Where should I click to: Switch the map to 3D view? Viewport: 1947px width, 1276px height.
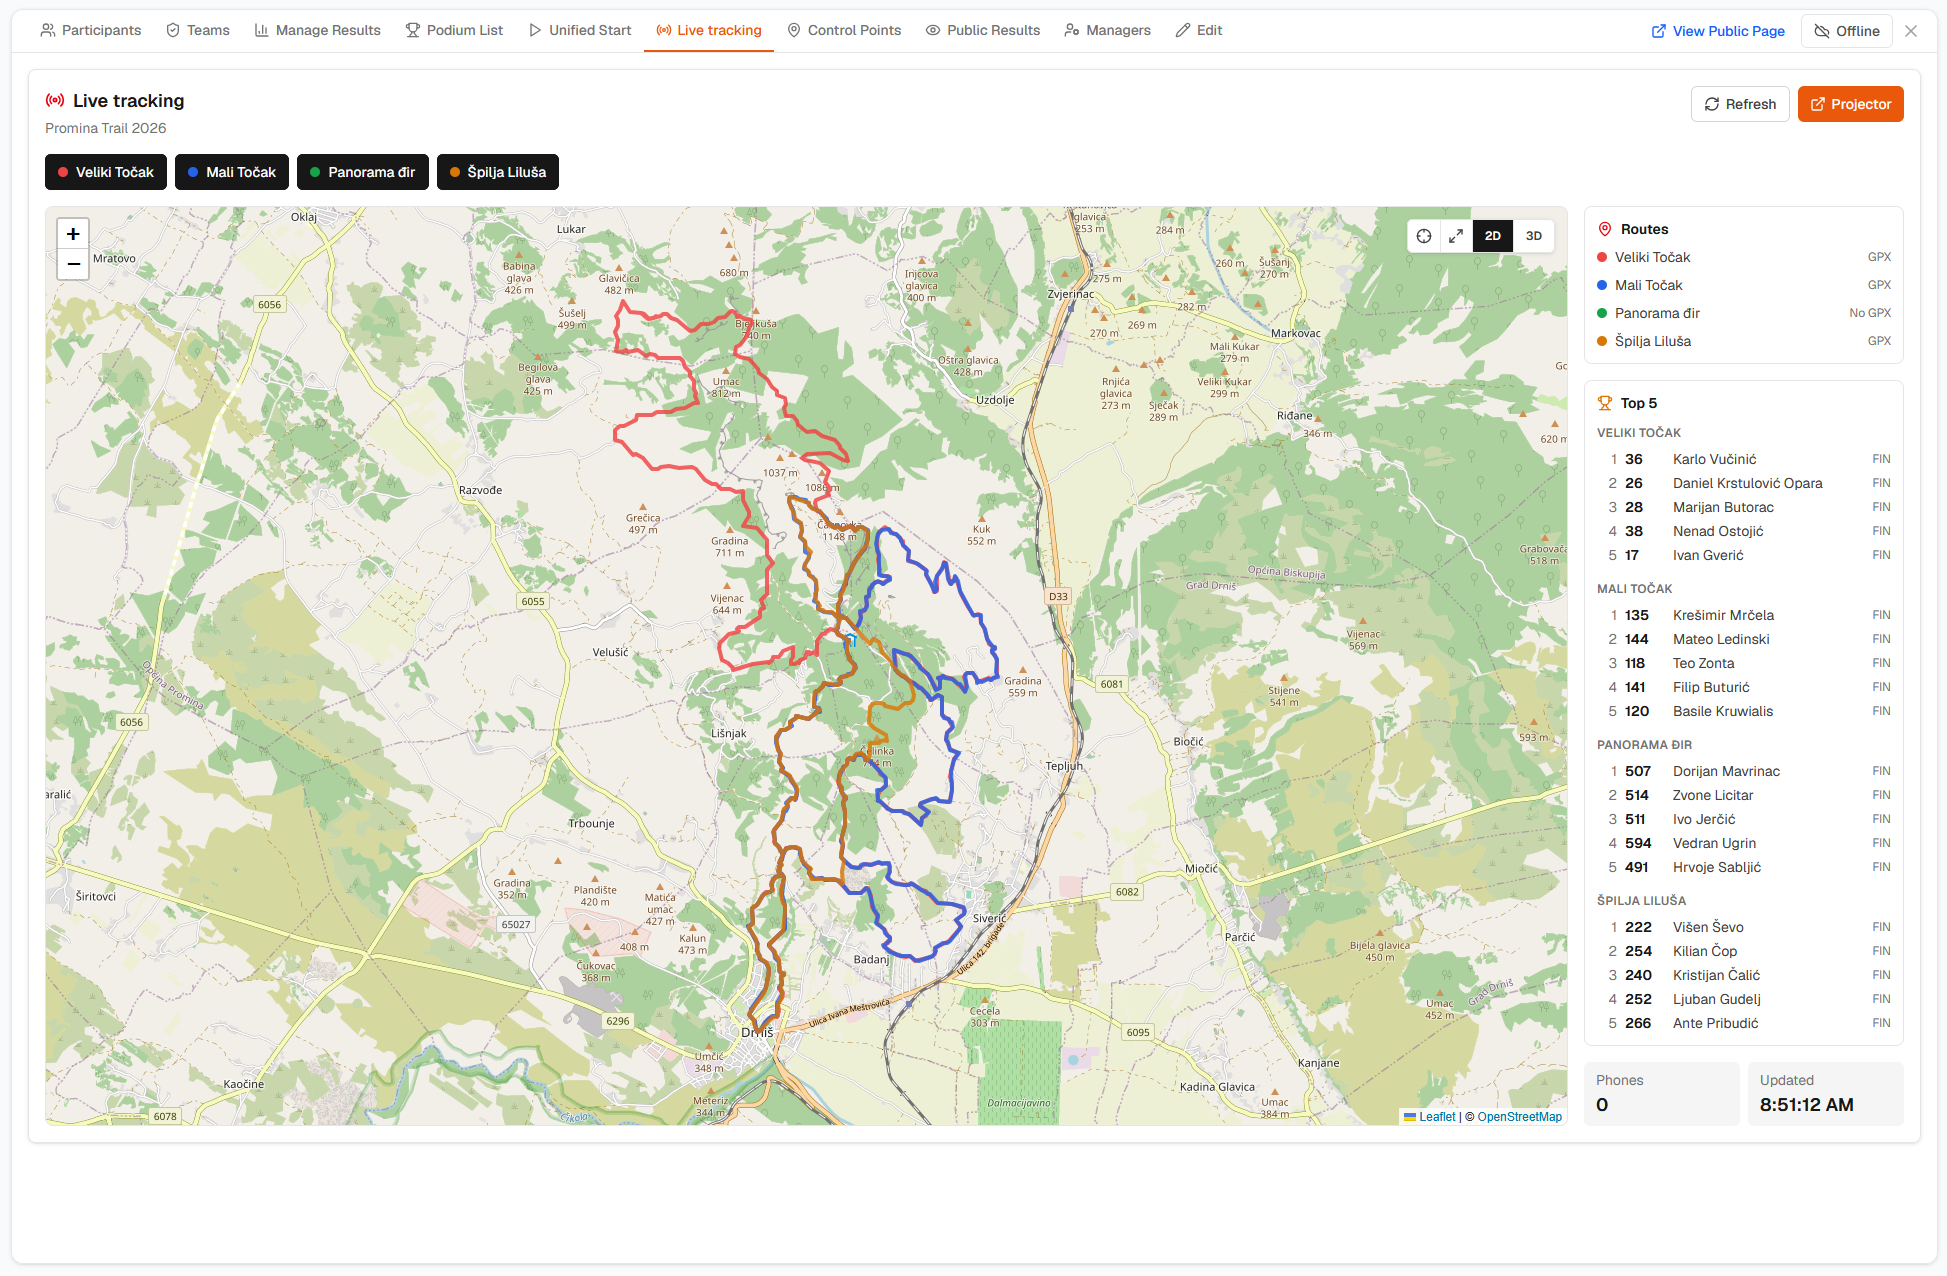1534,236
